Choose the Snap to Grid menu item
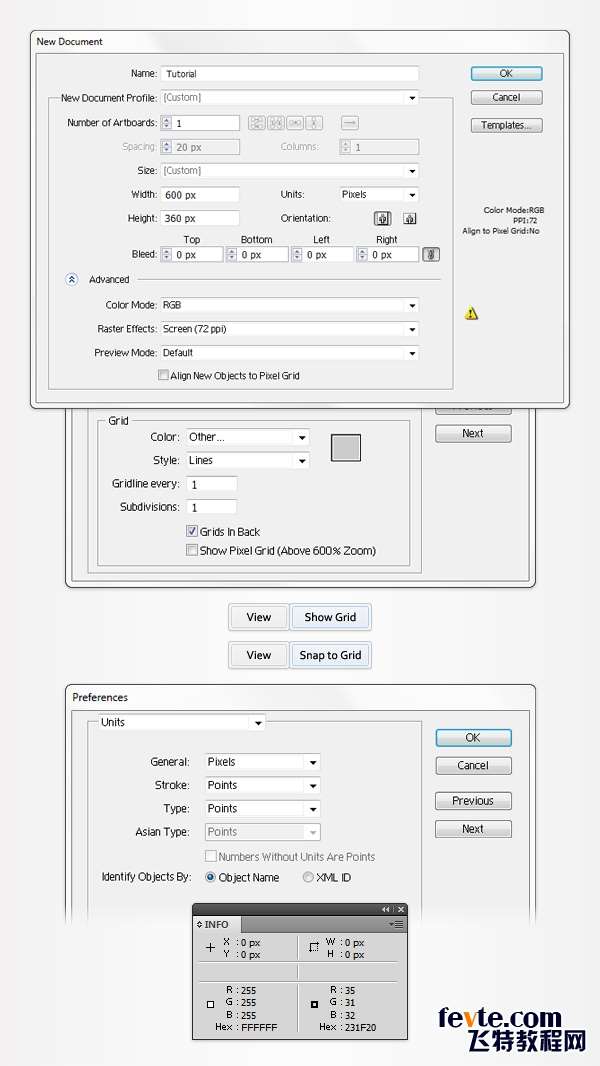The image size is (600, 1066). (x=330, y=655)
